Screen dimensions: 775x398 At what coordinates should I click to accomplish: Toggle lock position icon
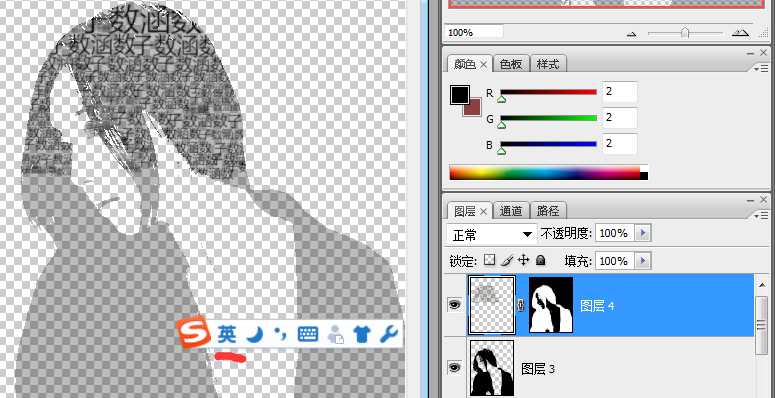[523, 260]
